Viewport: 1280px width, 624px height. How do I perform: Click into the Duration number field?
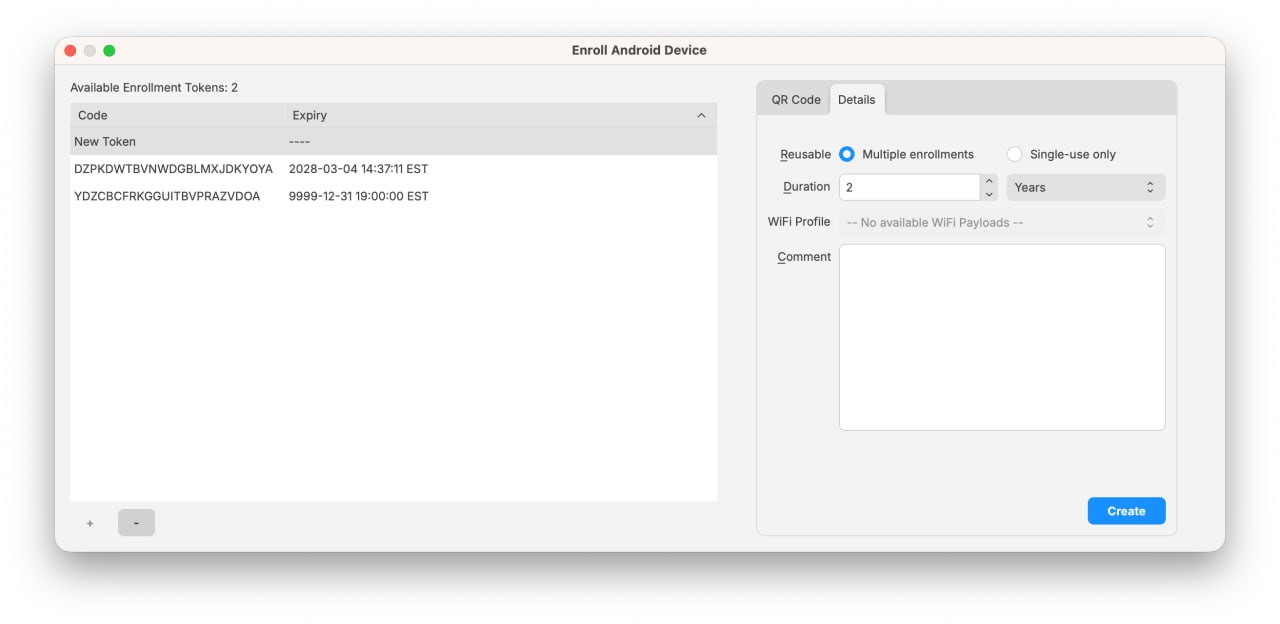[909, 187]
